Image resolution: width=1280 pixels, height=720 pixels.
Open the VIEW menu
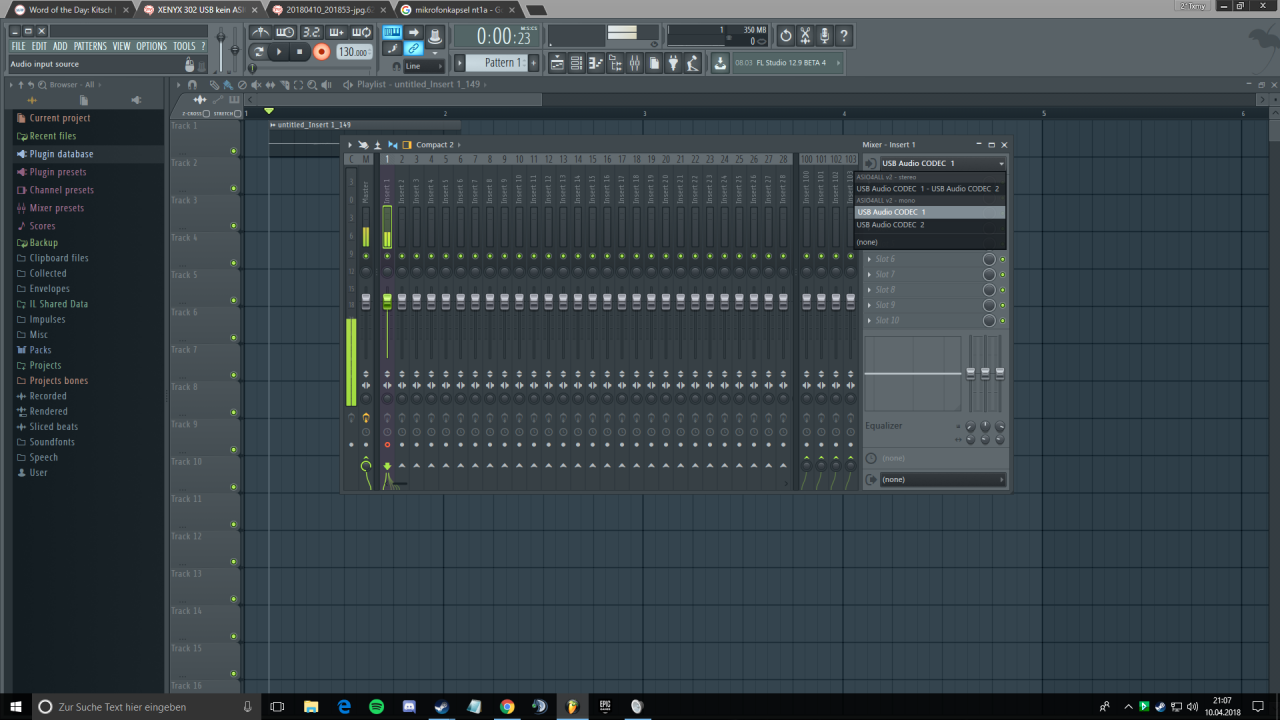coord(121,46)
